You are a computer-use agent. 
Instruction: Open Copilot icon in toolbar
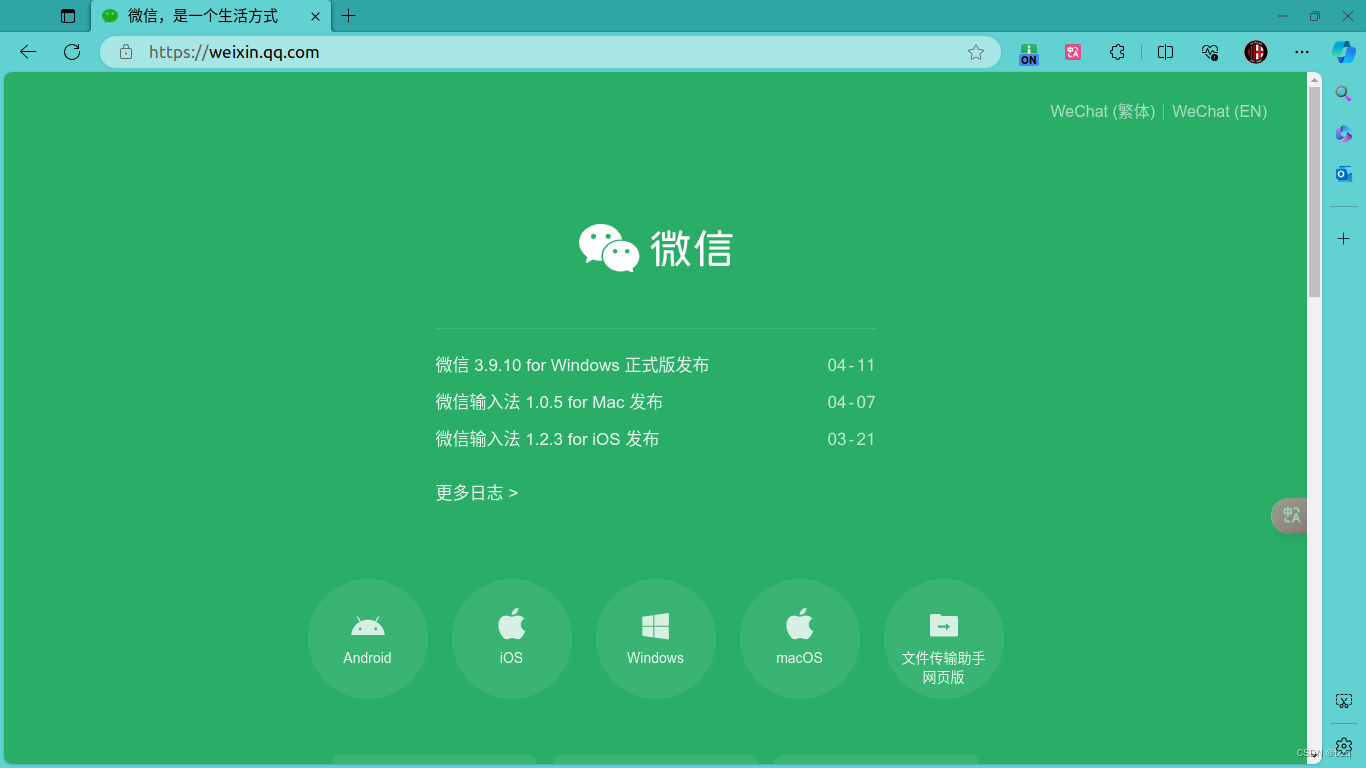click(1343, 52)
